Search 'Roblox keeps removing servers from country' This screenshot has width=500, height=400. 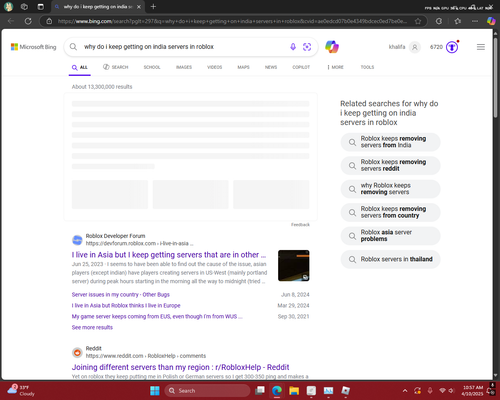click(390, 212)
